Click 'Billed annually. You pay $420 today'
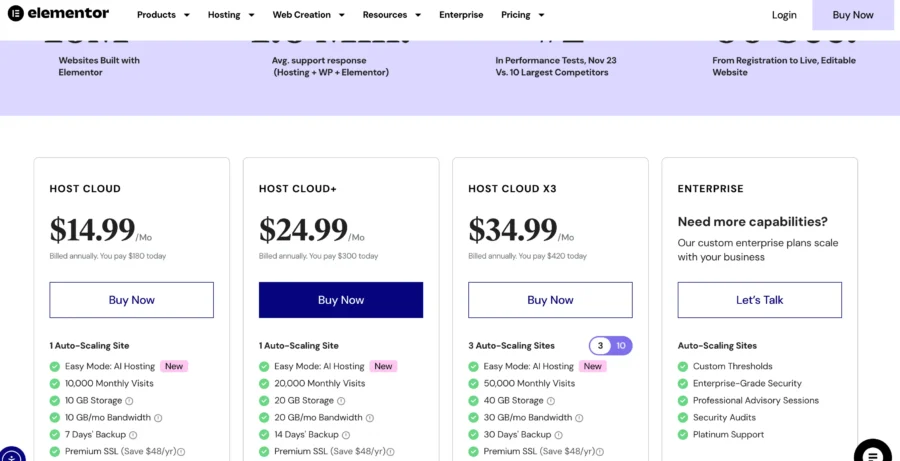 (x=527, y=256)
